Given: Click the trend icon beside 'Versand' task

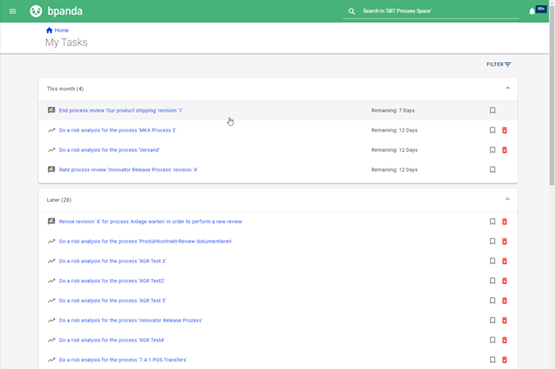Looking at the screenshot, I should (x=51, y=150).
